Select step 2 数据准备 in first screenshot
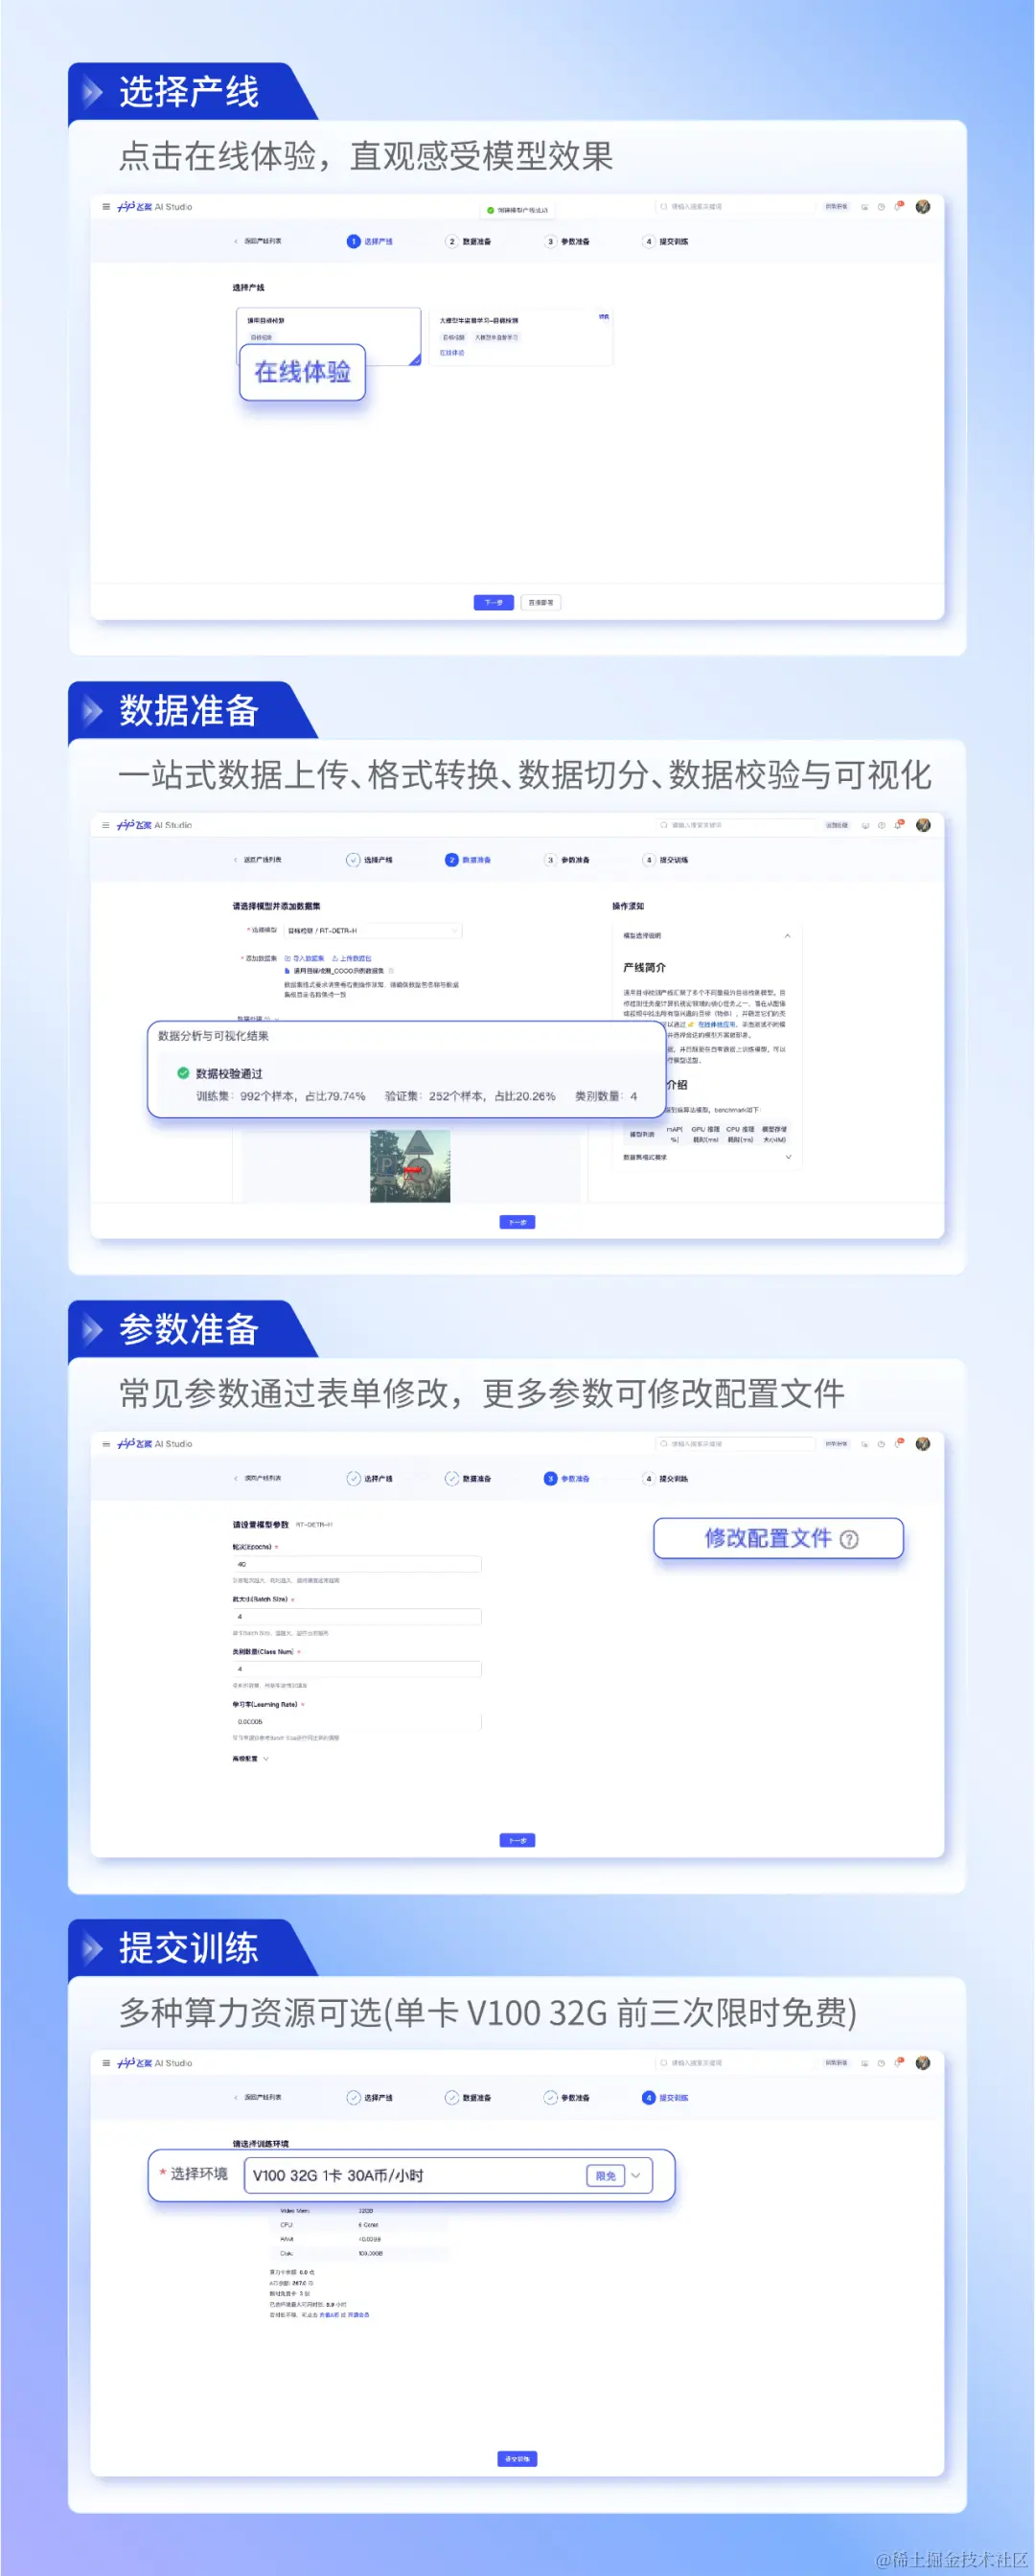 click(468, 242)
